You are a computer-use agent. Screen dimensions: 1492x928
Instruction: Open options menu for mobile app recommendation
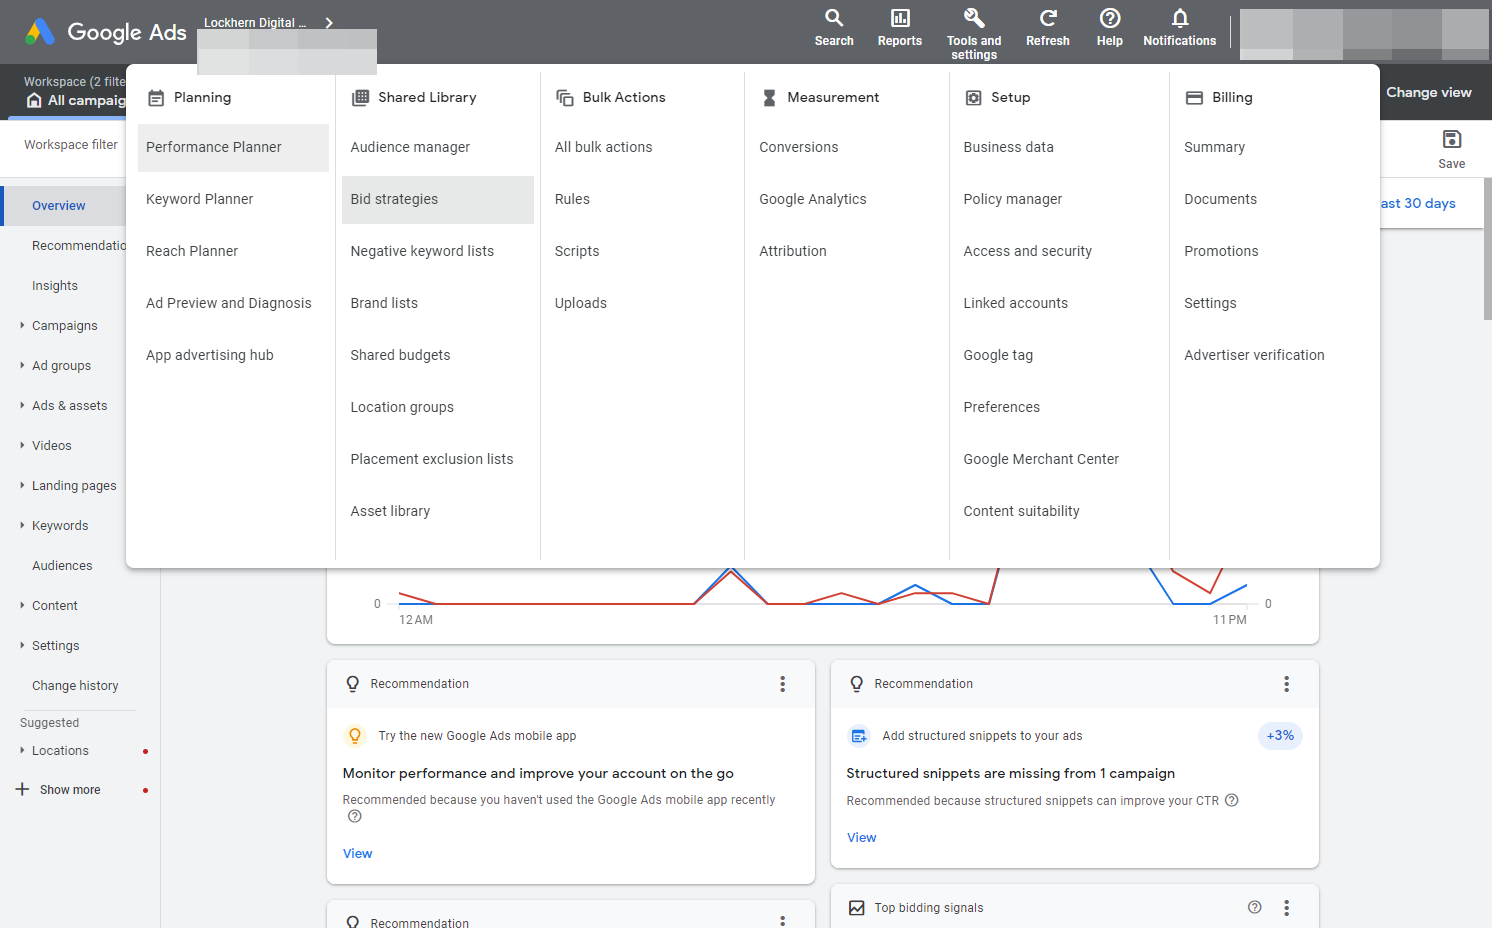(x=783, y=684)
